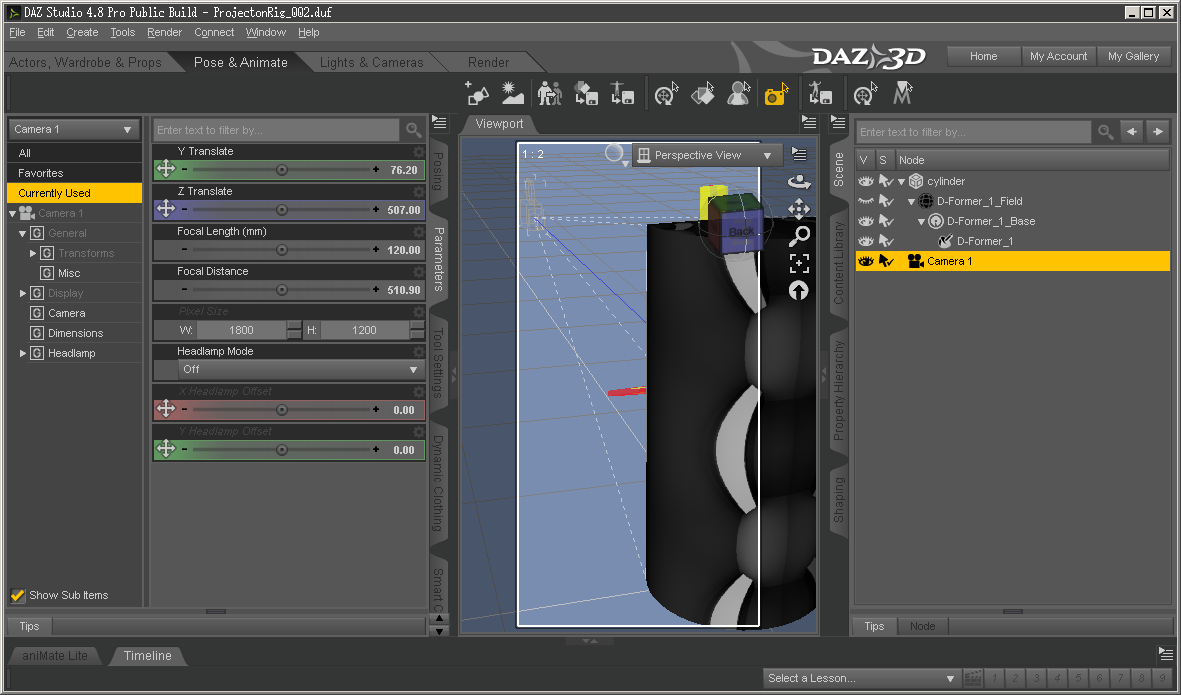The height and width of the screenshot is (695, 1181).
Task: Open the Render menu
Action: (164, 32)
